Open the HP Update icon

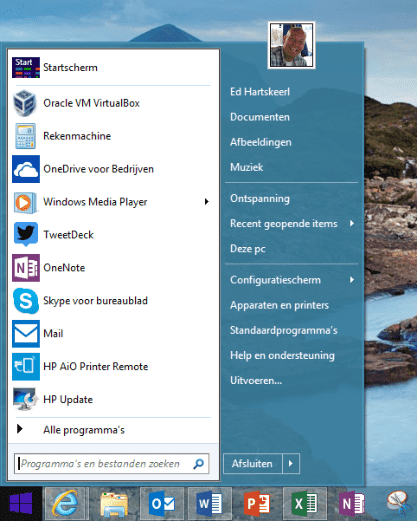(25, 399)
